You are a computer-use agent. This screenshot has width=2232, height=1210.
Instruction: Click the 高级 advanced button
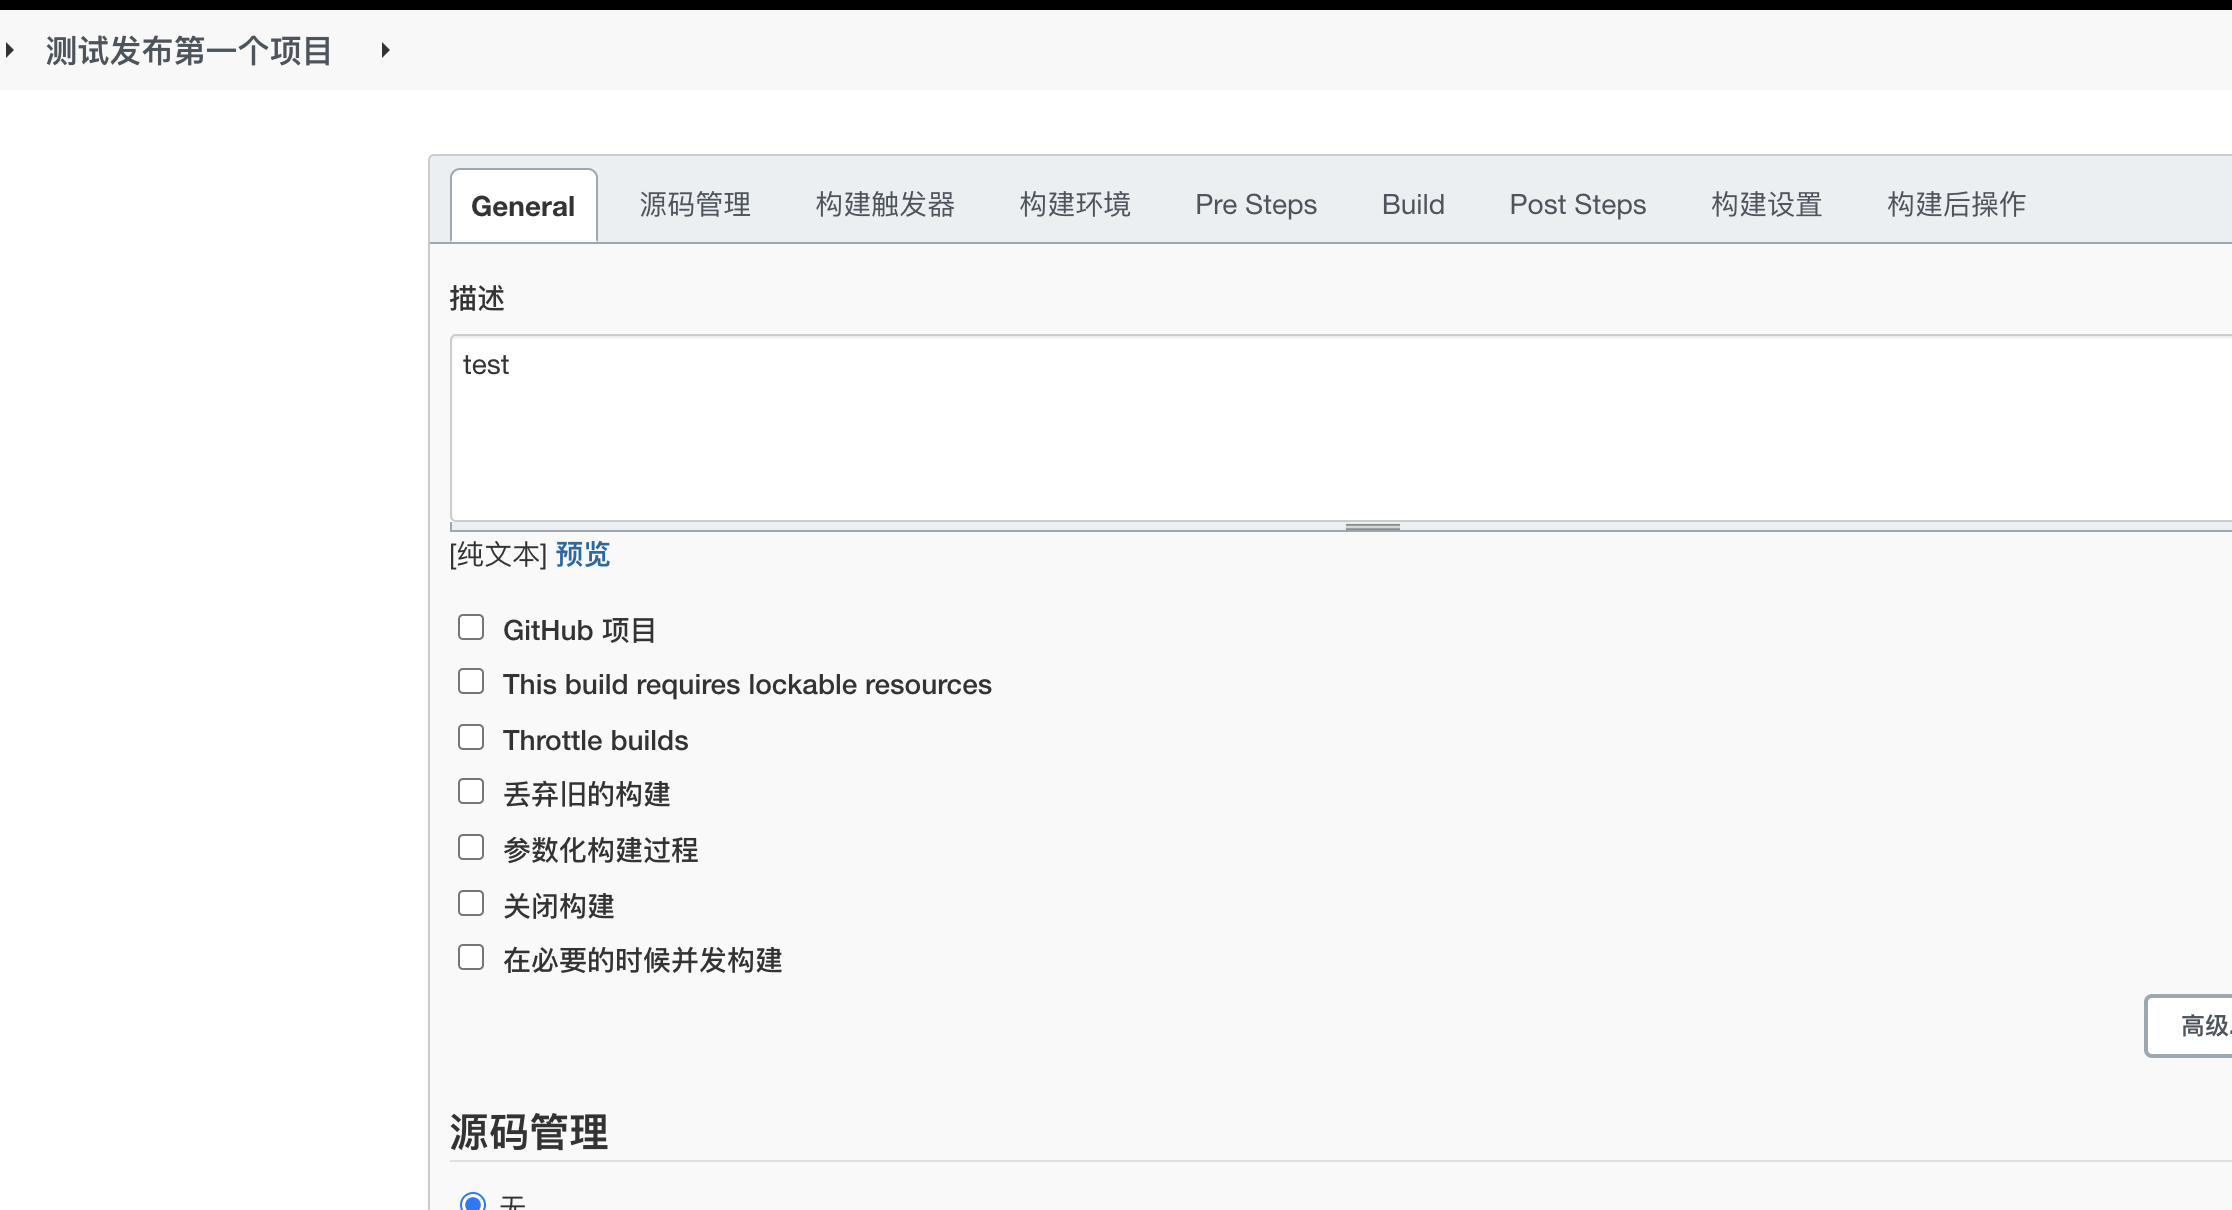pos(2195,1025)
